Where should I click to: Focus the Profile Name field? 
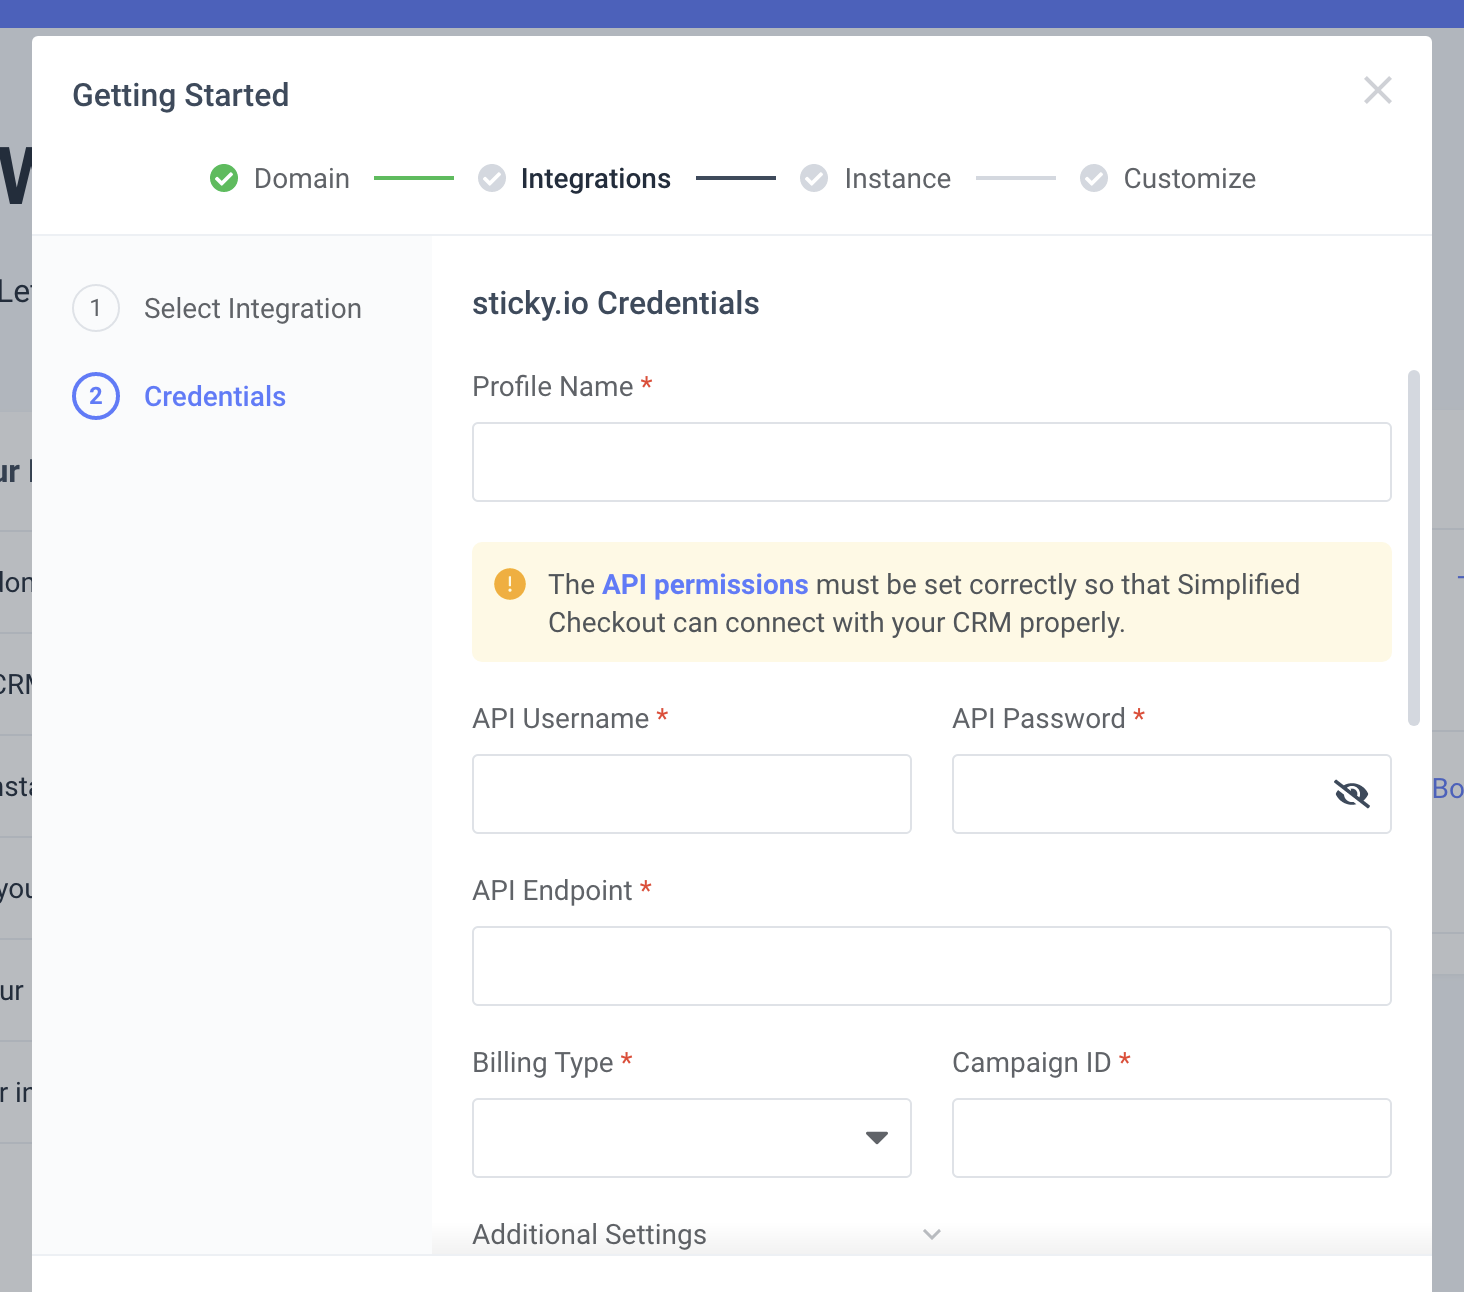pyautogui.click(x=932, y=462)
